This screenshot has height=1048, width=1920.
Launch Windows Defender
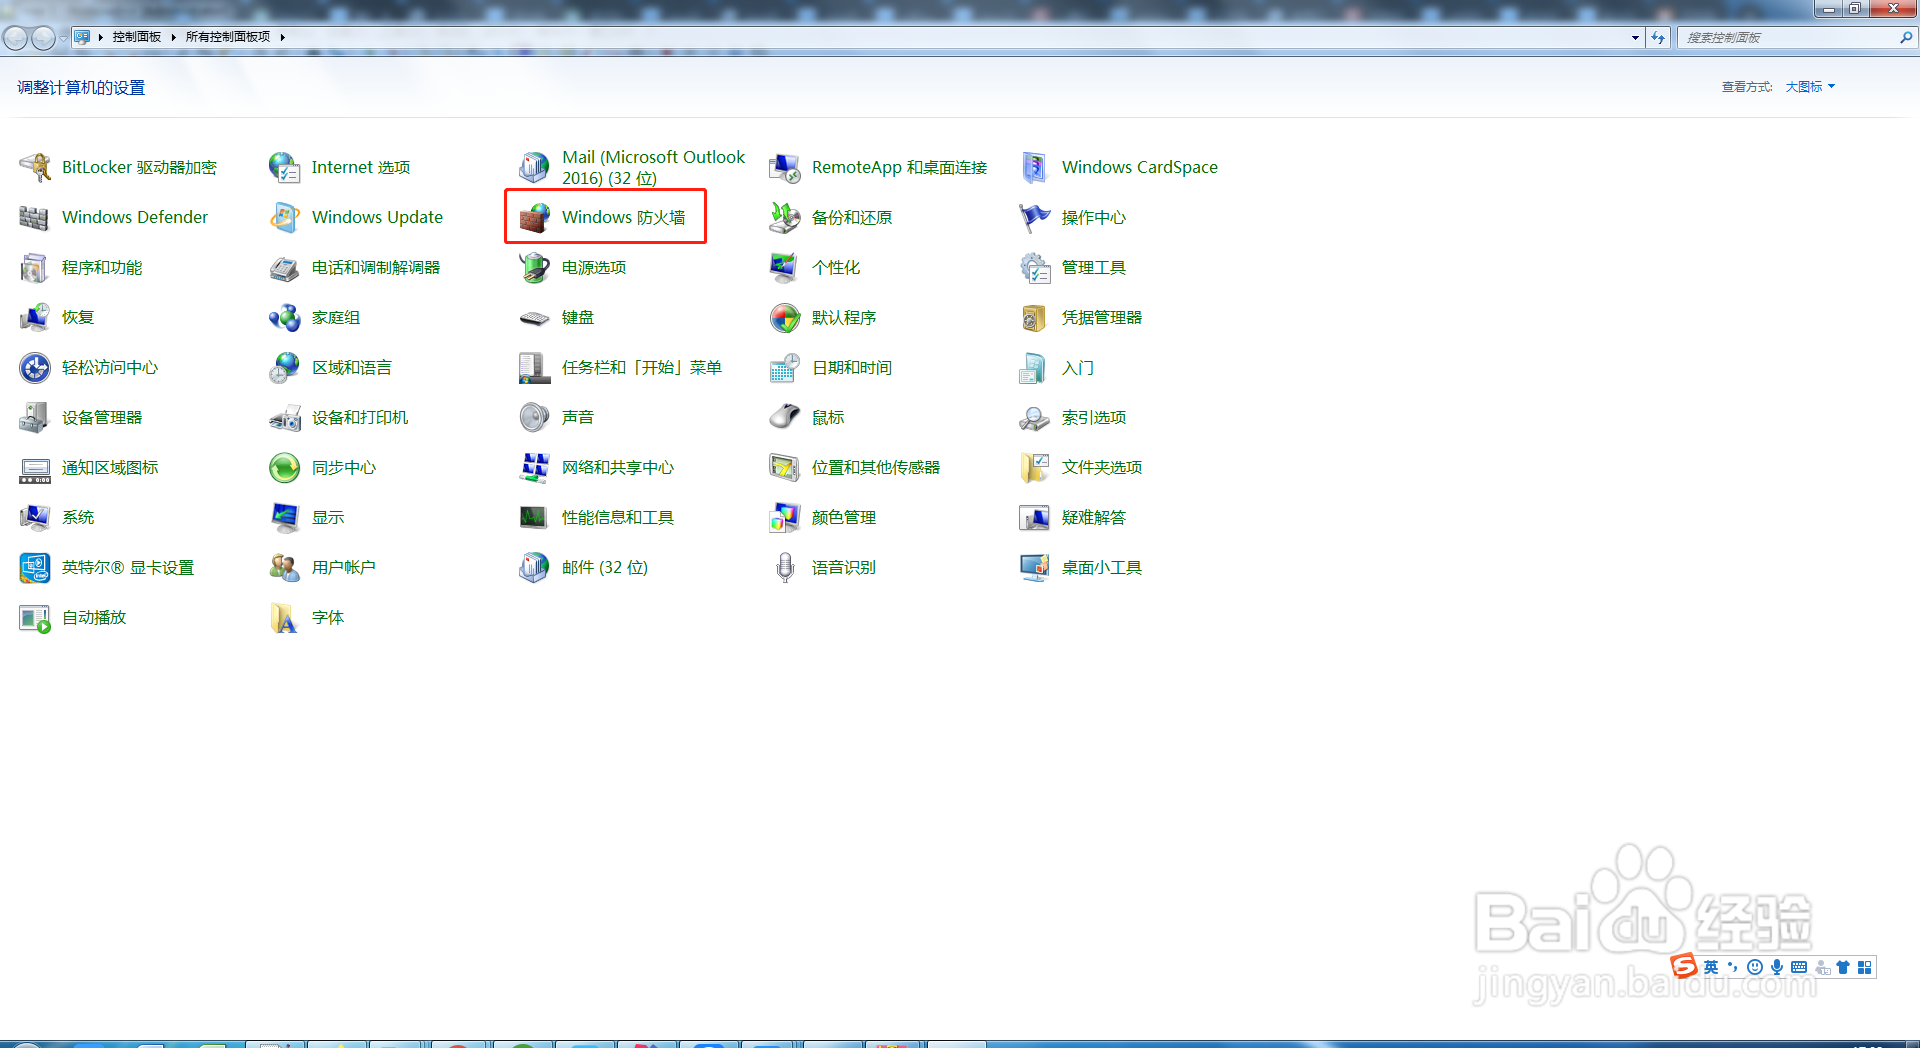pyautogui.click(x=135, y=217)
